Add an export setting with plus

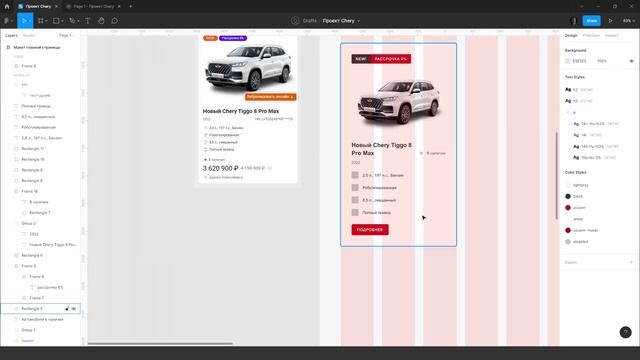631,262
